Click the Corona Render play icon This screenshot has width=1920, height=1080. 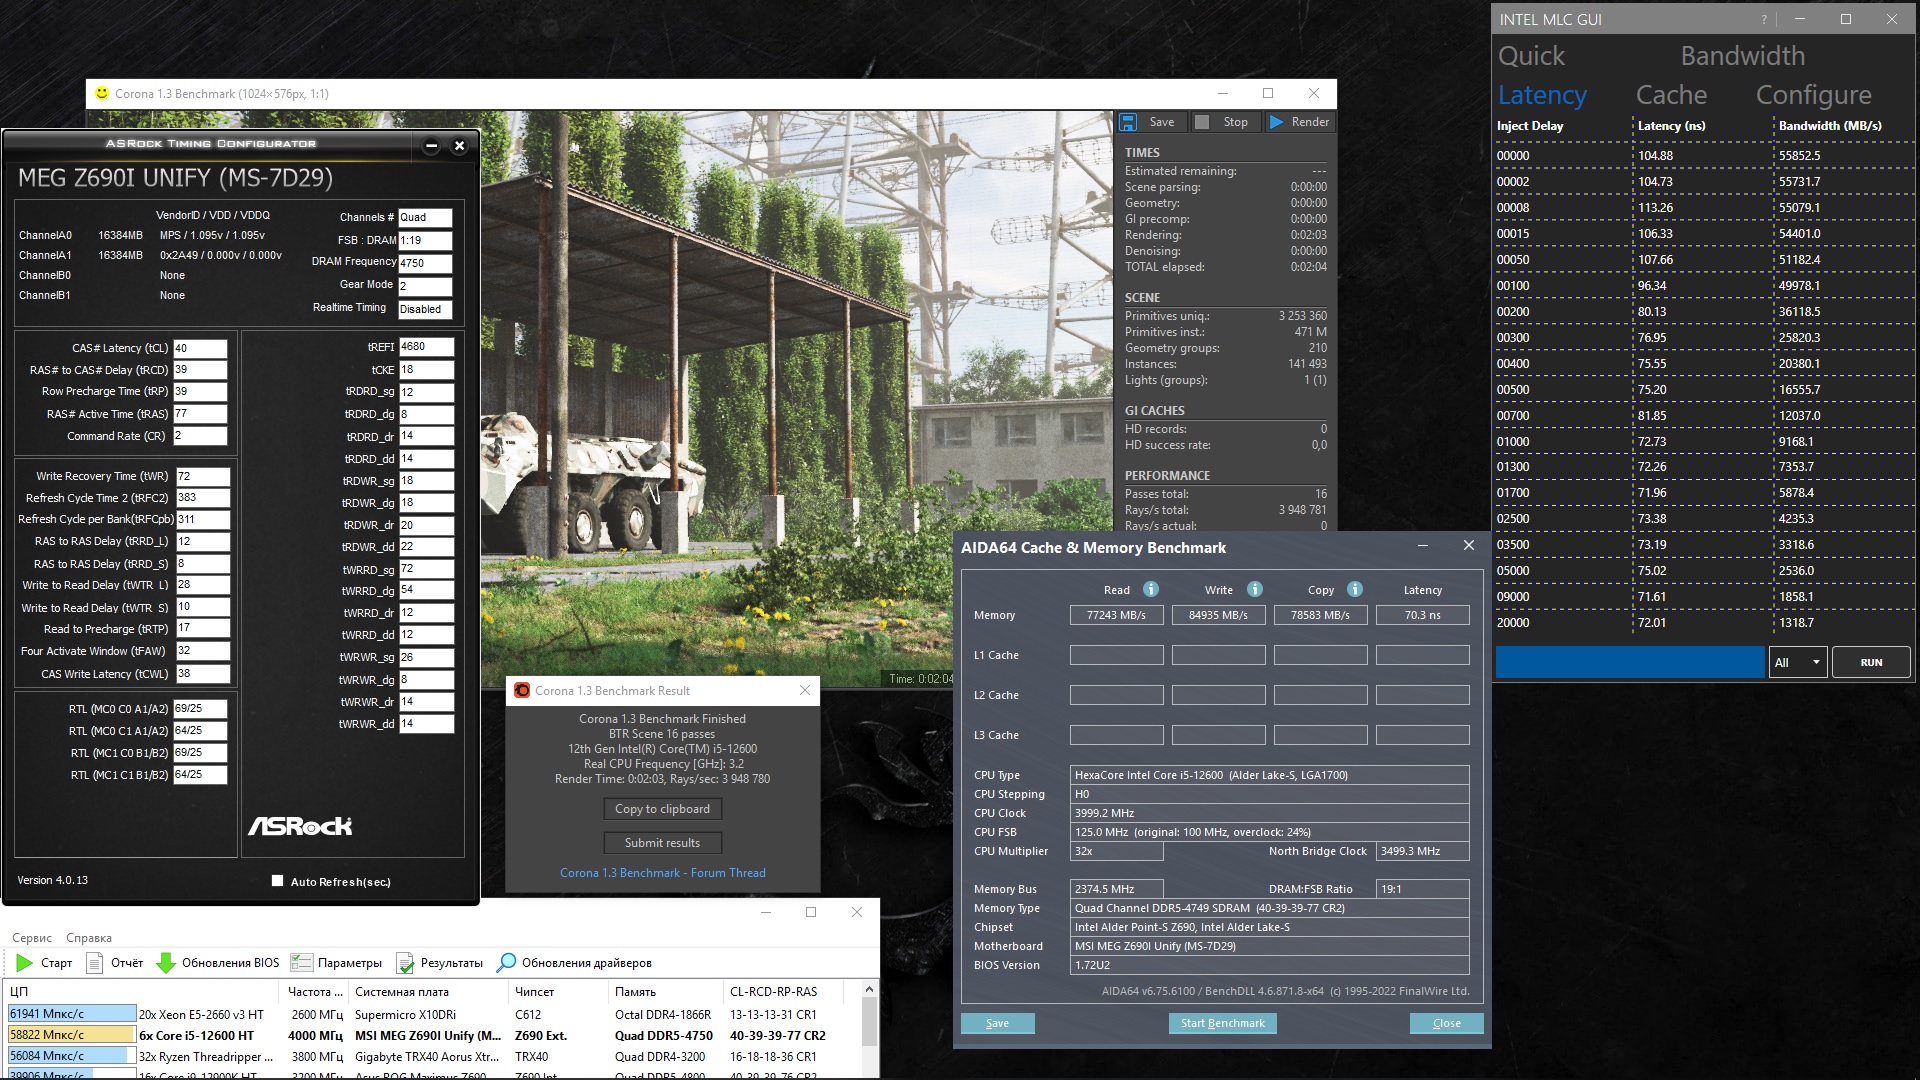coord(1277,122)
